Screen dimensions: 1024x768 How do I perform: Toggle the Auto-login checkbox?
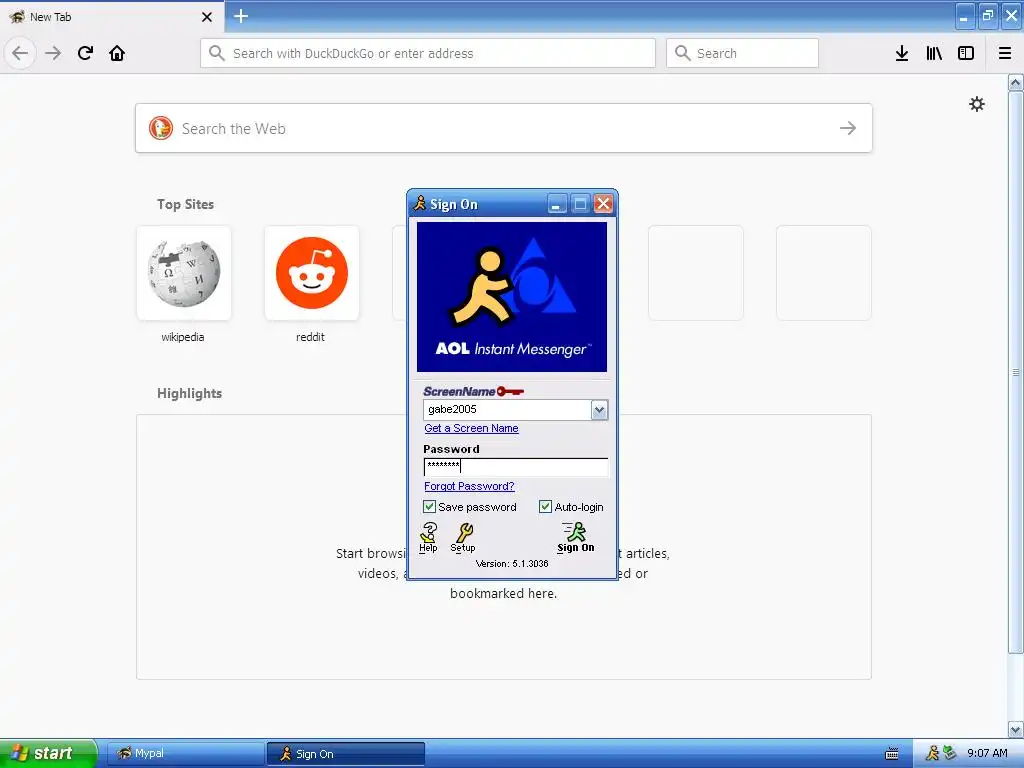[545, 507]
